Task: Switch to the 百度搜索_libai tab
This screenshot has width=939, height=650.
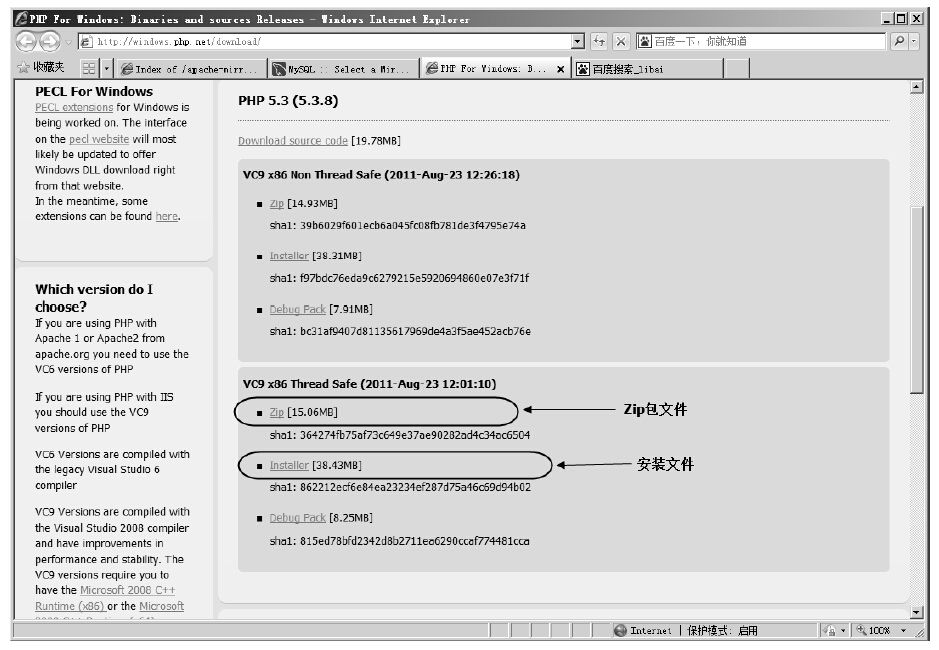Action: 647,69
